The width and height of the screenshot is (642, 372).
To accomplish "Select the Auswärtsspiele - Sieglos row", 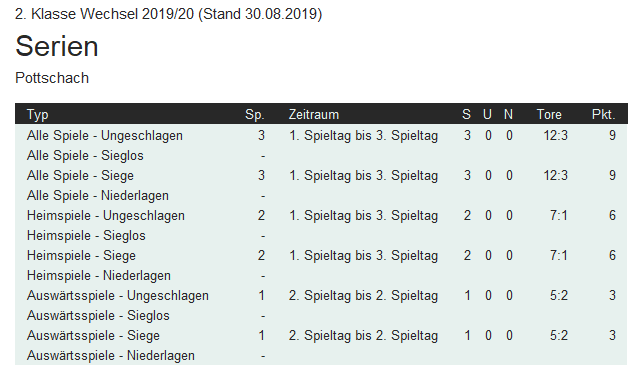I will pyautogui.click(x=321, y=316).
